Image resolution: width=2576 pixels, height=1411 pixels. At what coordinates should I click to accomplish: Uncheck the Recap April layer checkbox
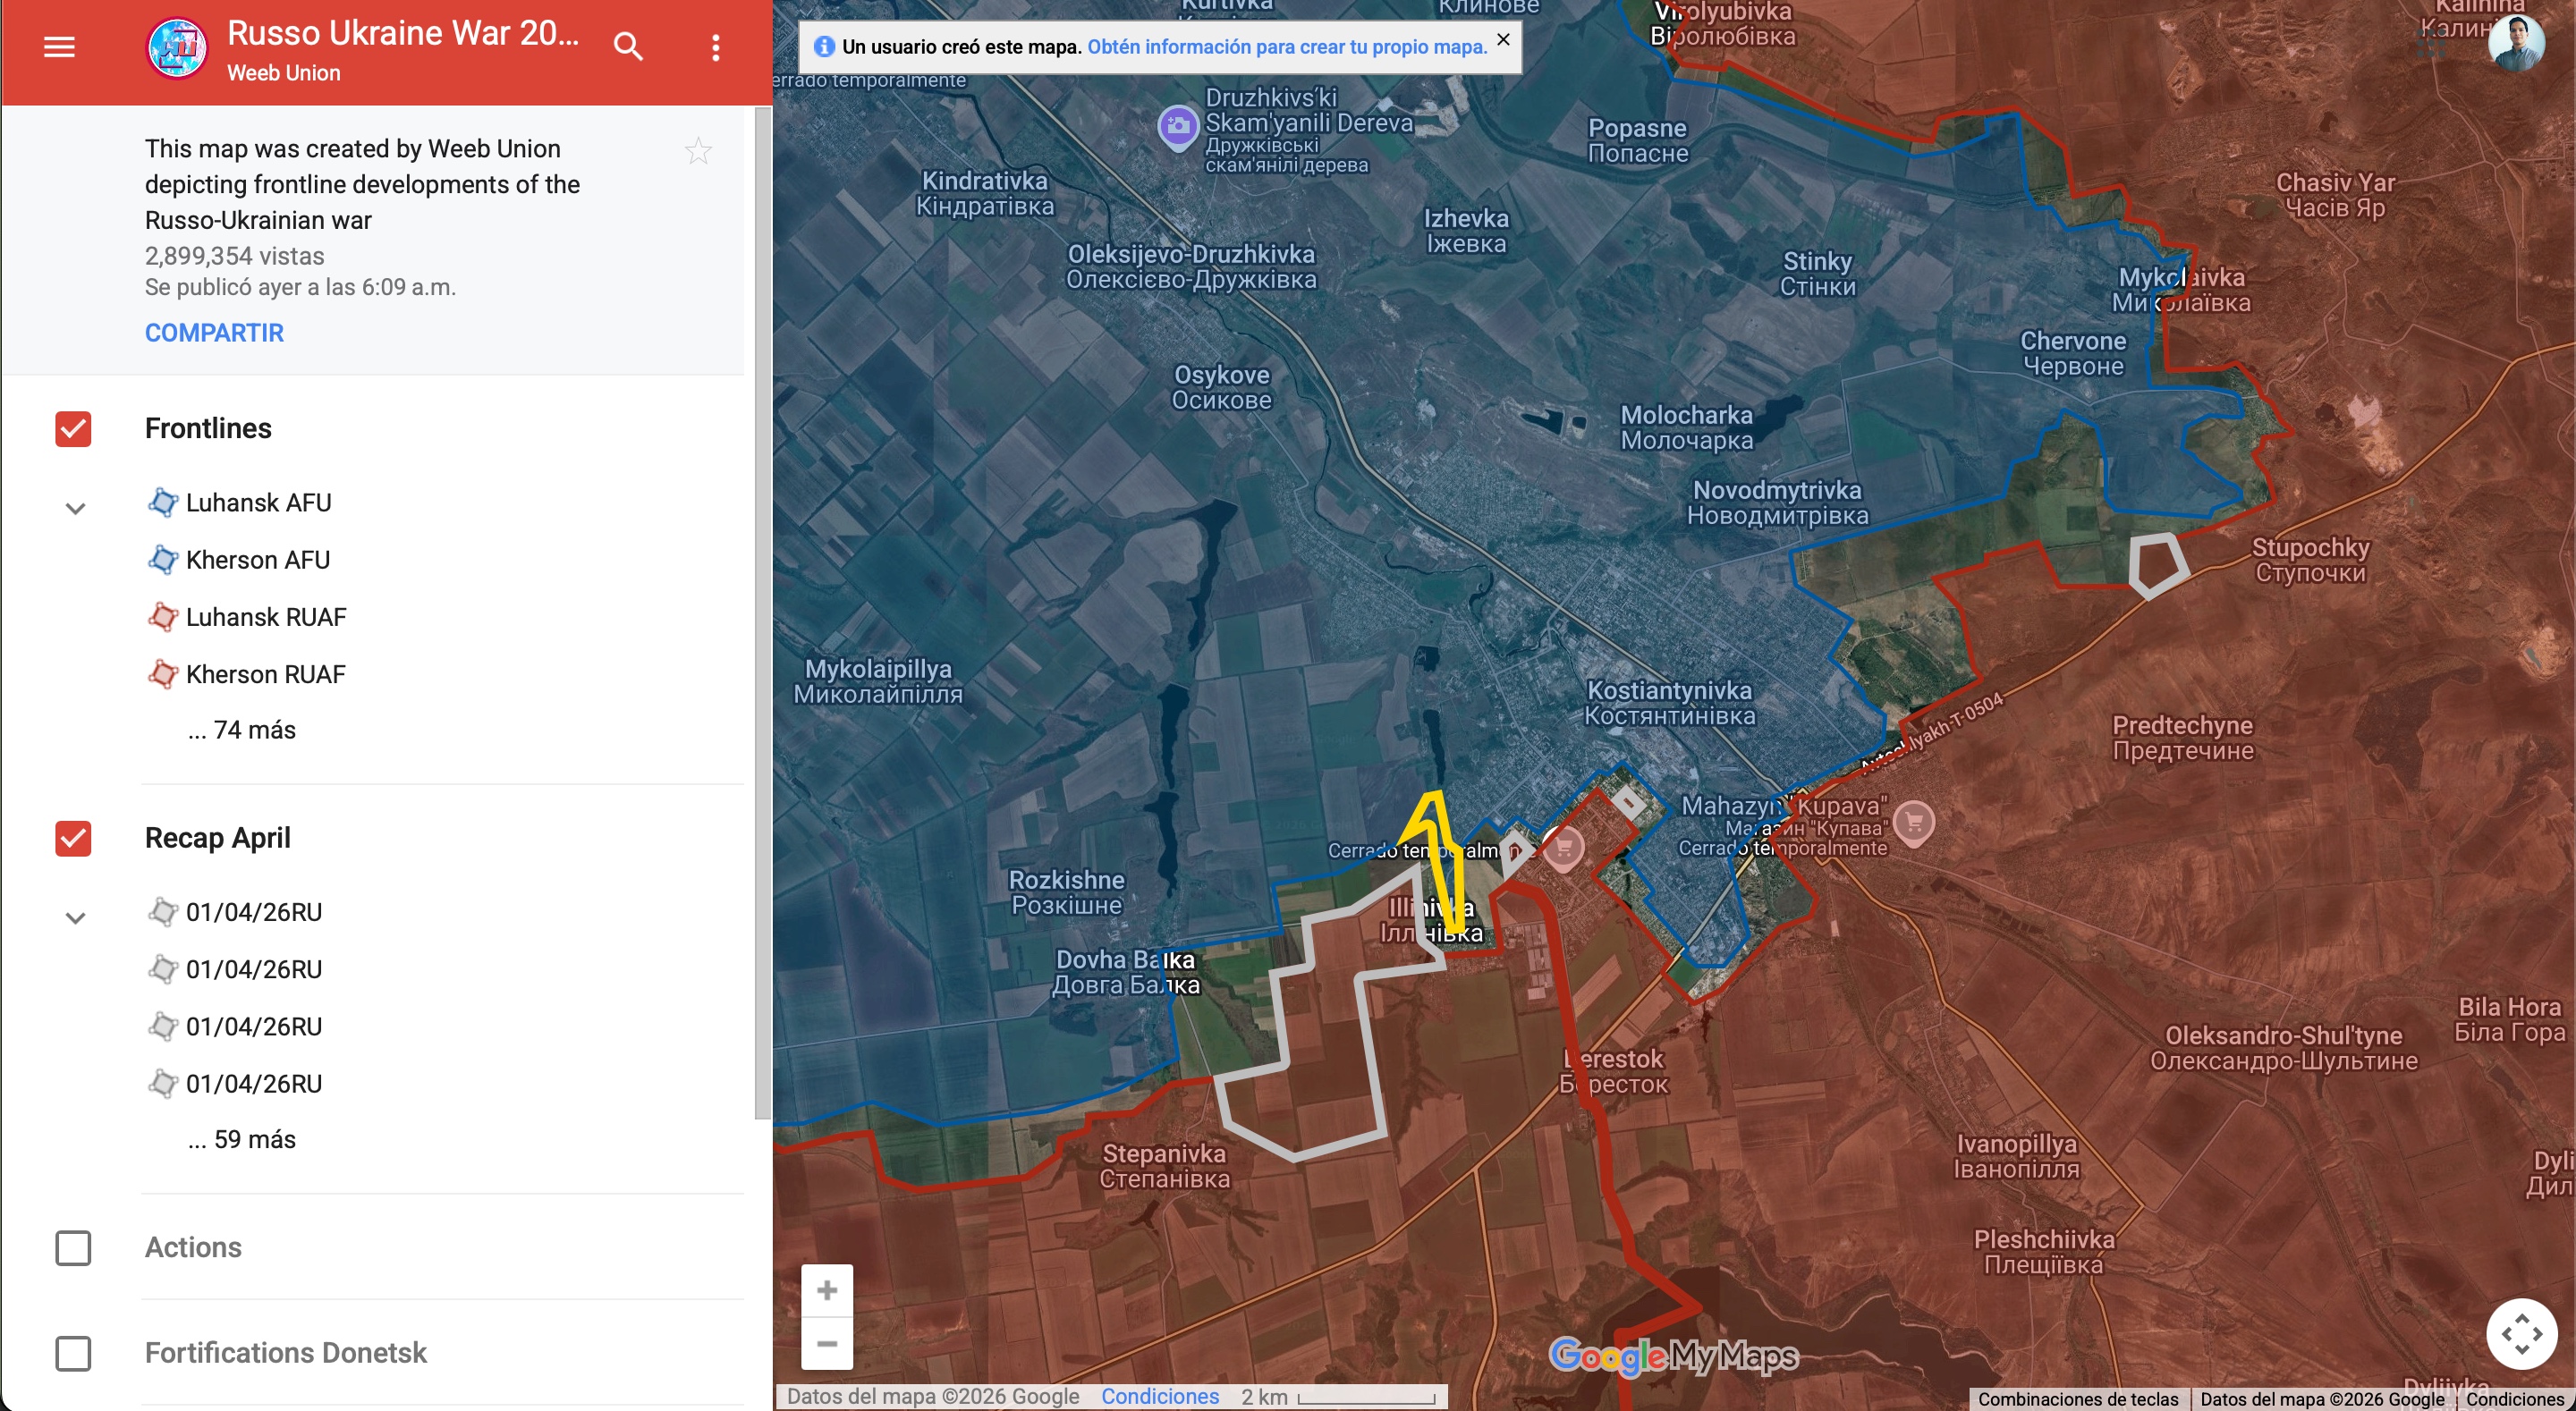73,838
